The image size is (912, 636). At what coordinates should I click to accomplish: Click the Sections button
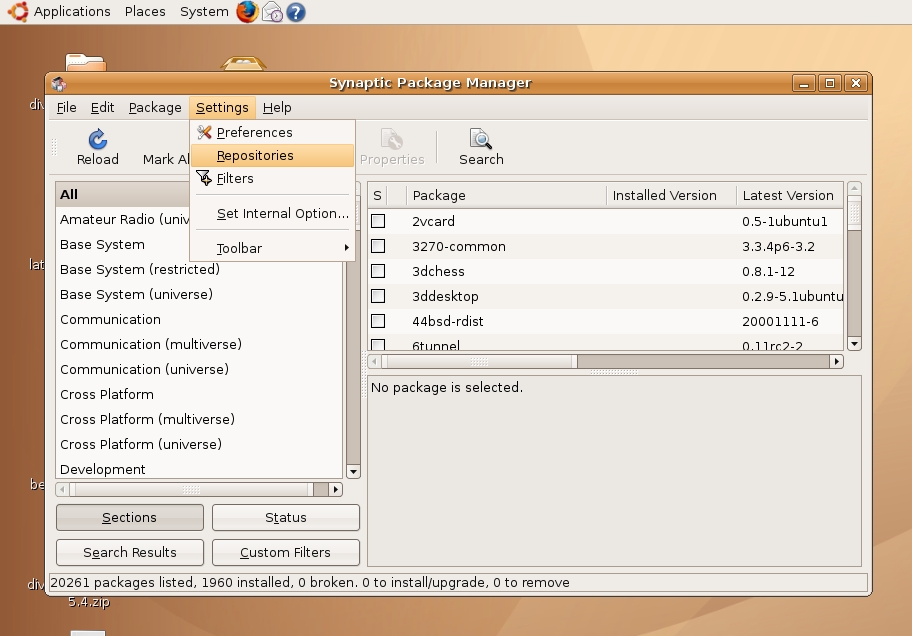coord(130,517)
